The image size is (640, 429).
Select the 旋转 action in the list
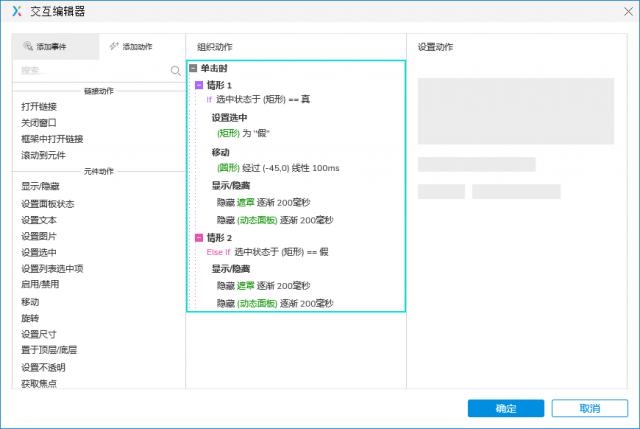point(30,317)
